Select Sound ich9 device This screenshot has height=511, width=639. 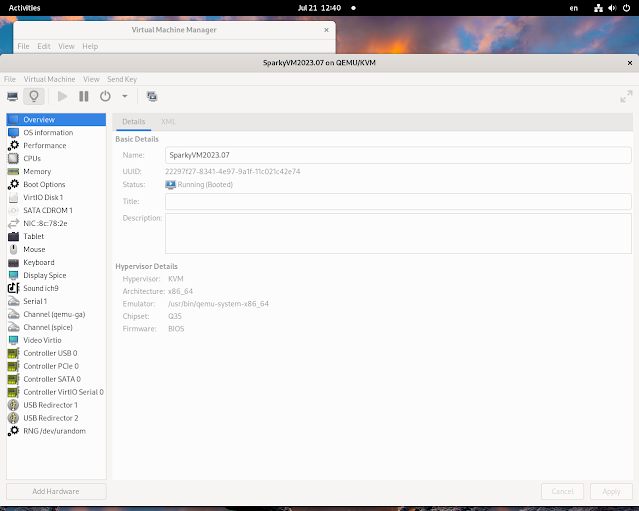click(x=56, y=288)
